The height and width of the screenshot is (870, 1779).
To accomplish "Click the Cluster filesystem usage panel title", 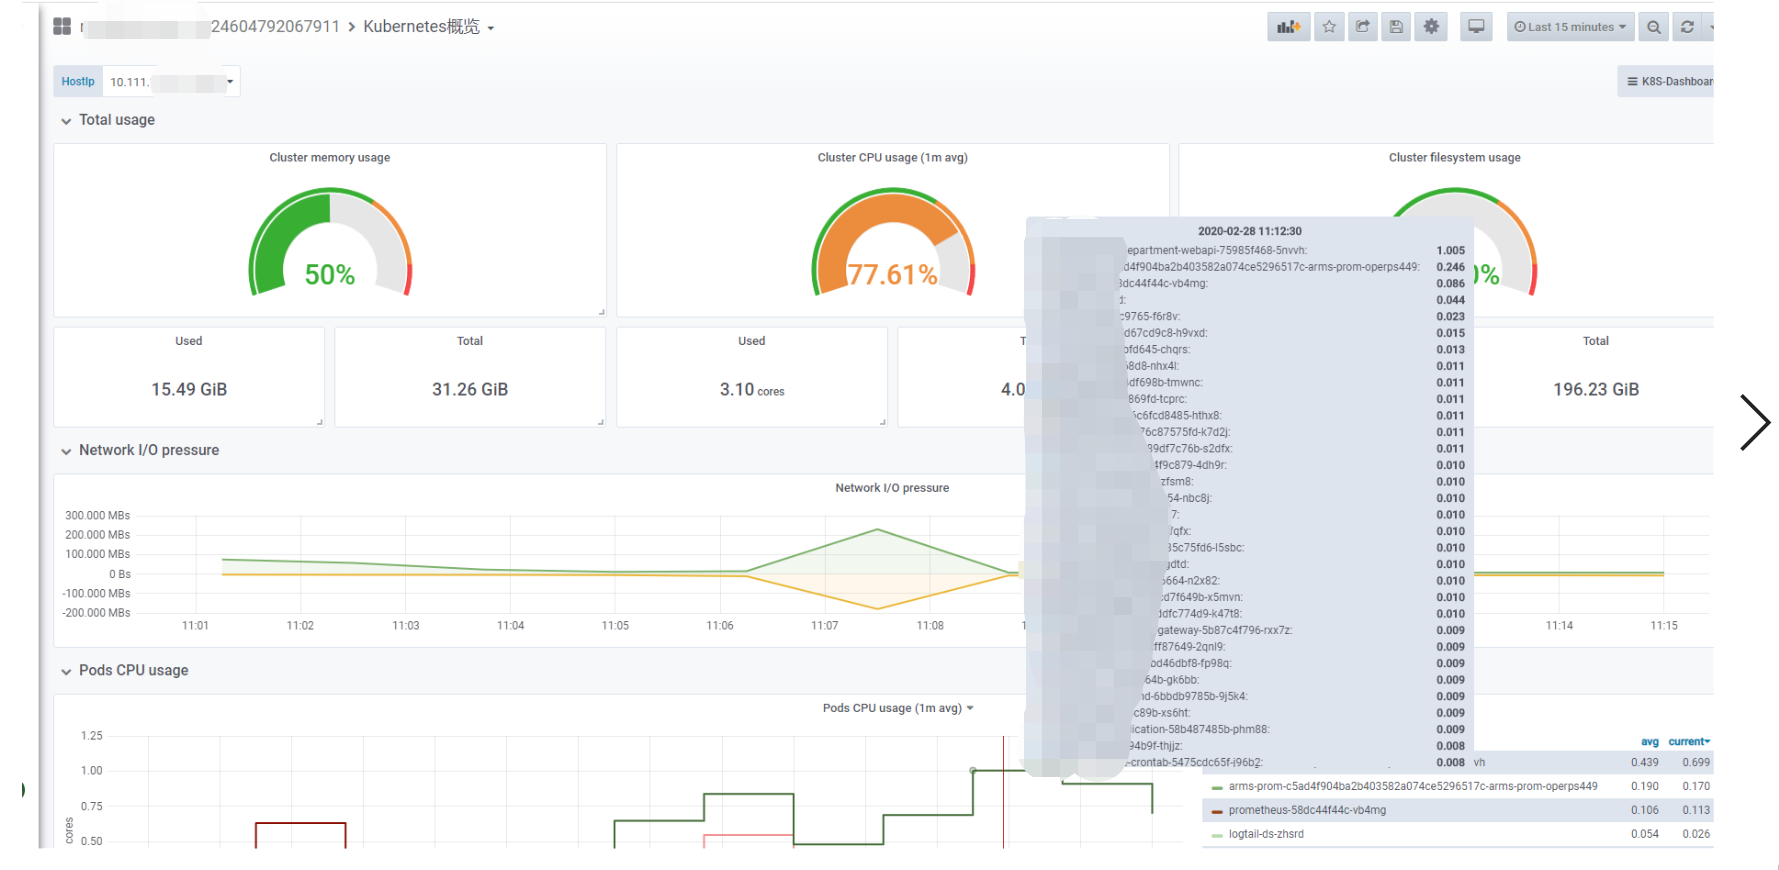I will (x=1455, y=158).
